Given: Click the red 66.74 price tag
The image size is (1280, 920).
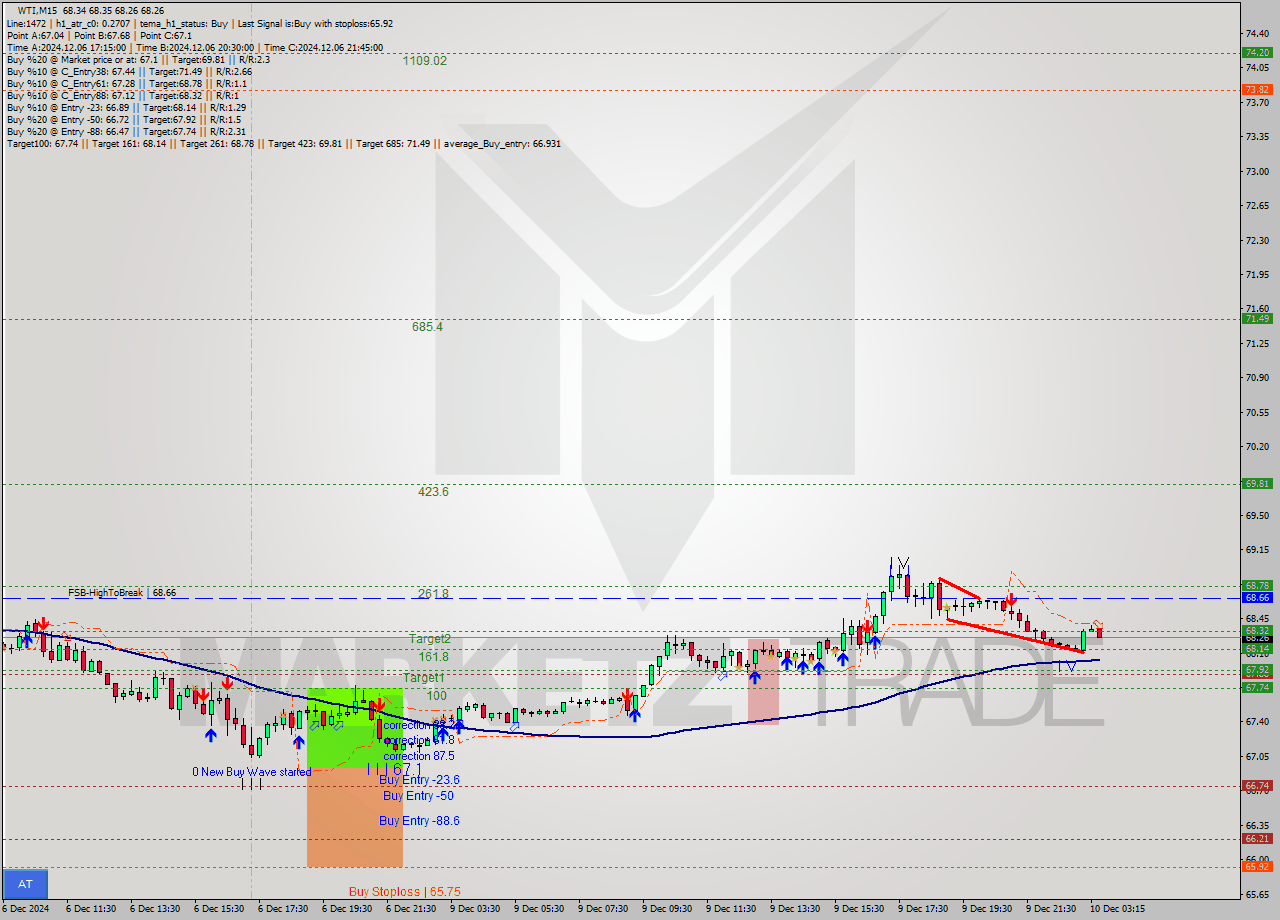Looking at the screenshot, I should pyautogui.click(x=1257, y=786).
